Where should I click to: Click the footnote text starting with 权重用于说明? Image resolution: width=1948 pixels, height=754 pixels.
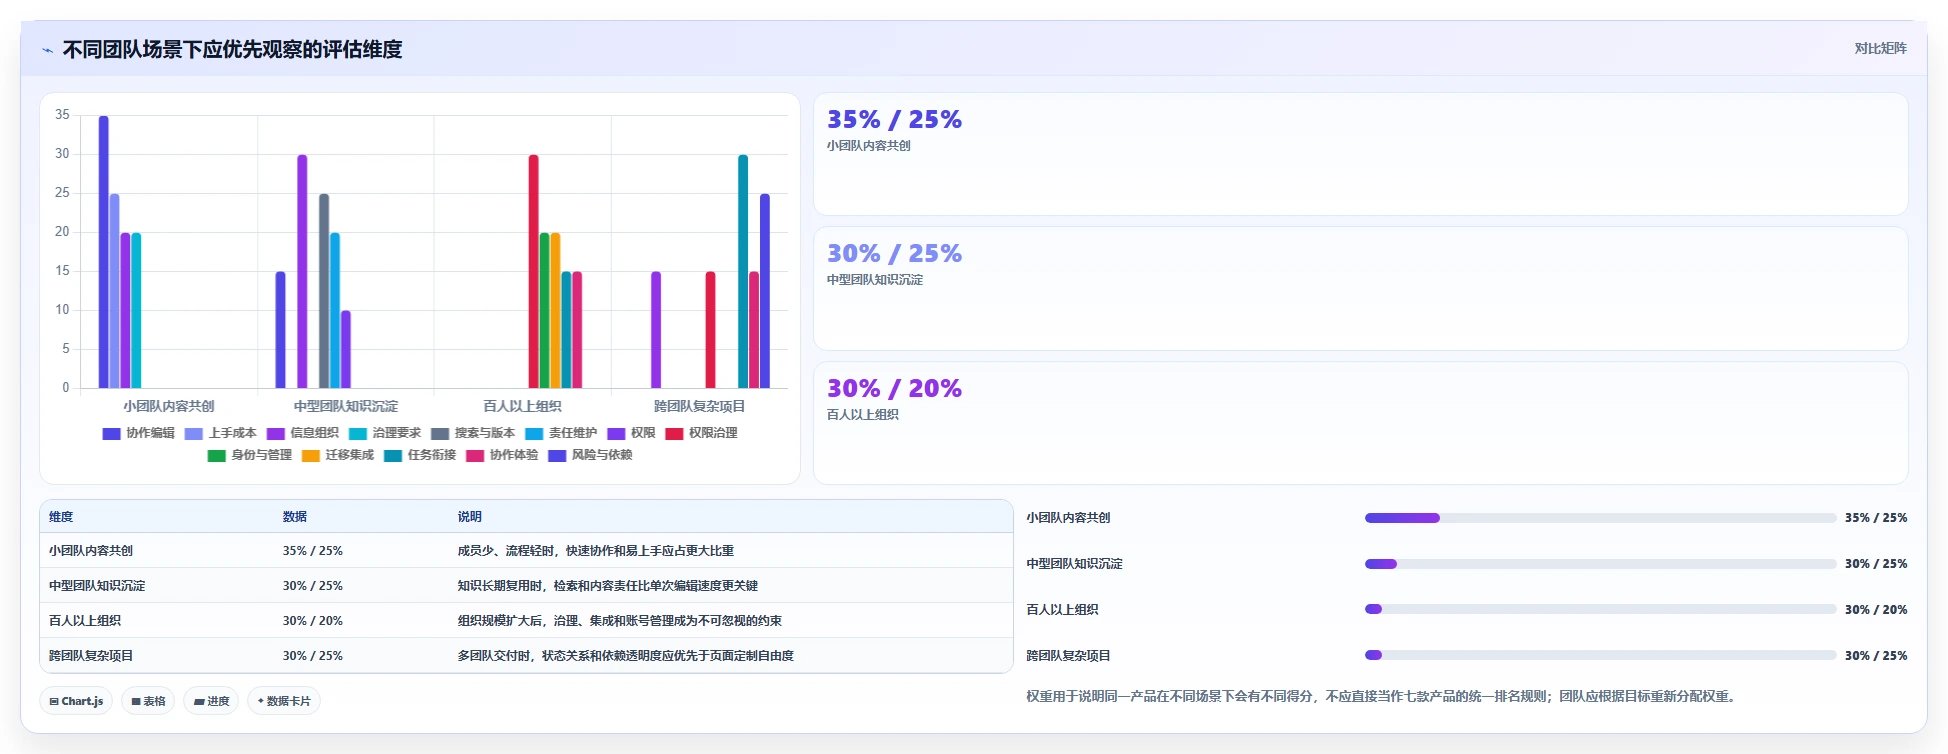point(1380,696)
